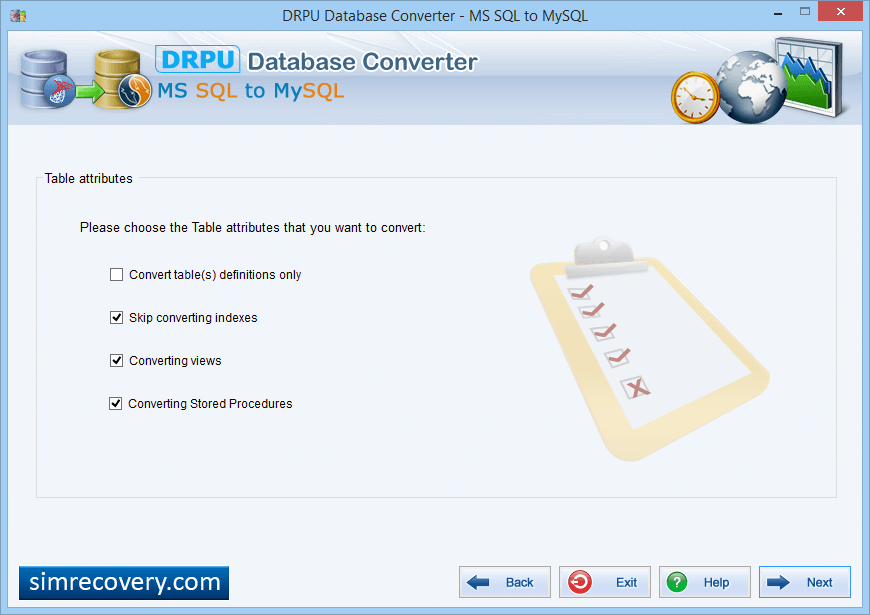Screen dimensions: 870x615
Task: Uncheck Converting views checkbox
Action: click(116, 361)
